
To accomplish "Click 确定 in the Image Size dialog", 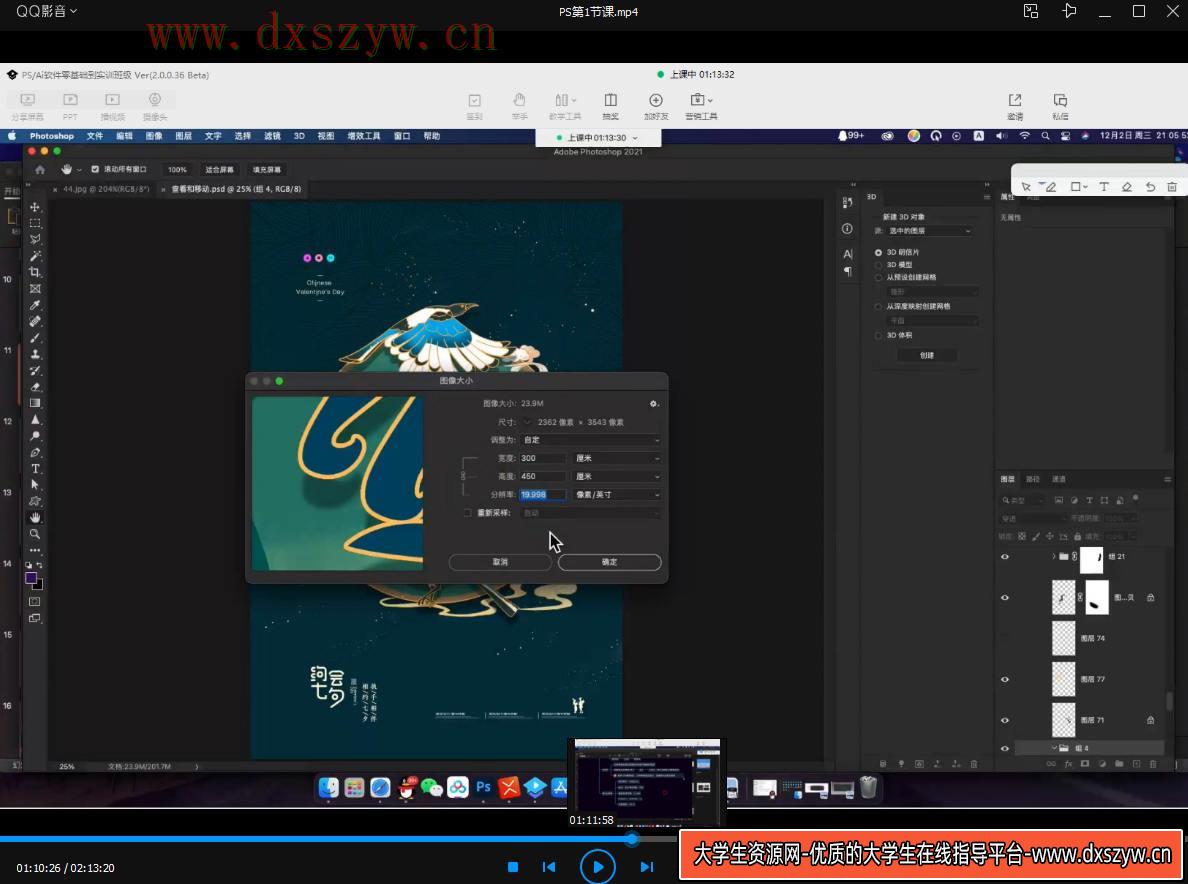I will coord(610,562).
